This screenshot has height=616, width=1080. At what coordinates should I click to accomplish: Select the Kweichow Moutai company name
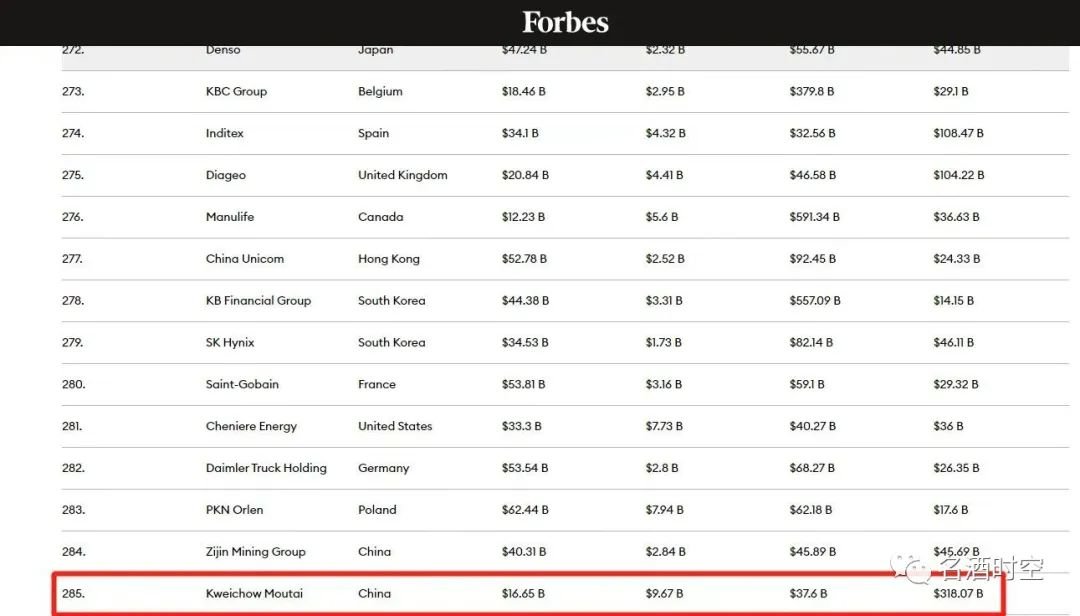(254, 593)
